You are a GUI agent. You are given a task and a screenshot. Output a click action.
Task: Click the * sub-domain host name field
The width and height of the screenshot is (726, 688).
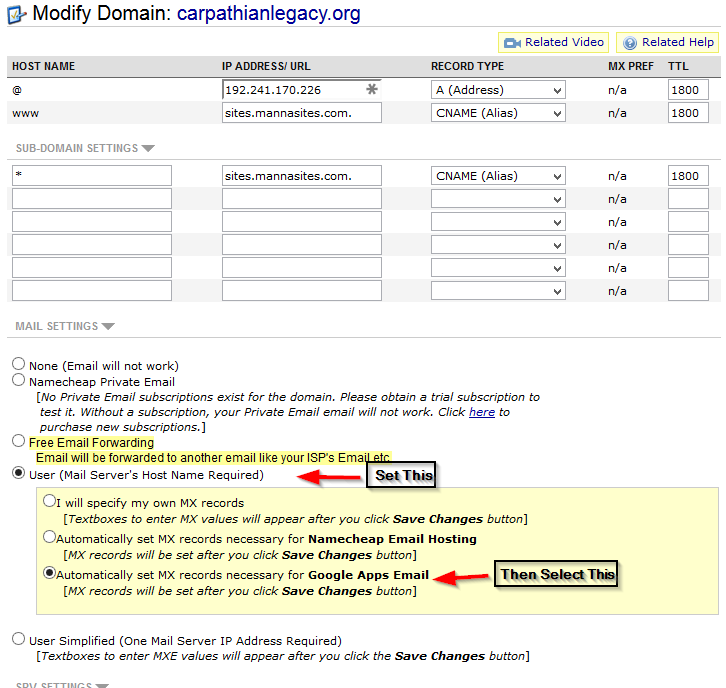[x=92, y=175]
